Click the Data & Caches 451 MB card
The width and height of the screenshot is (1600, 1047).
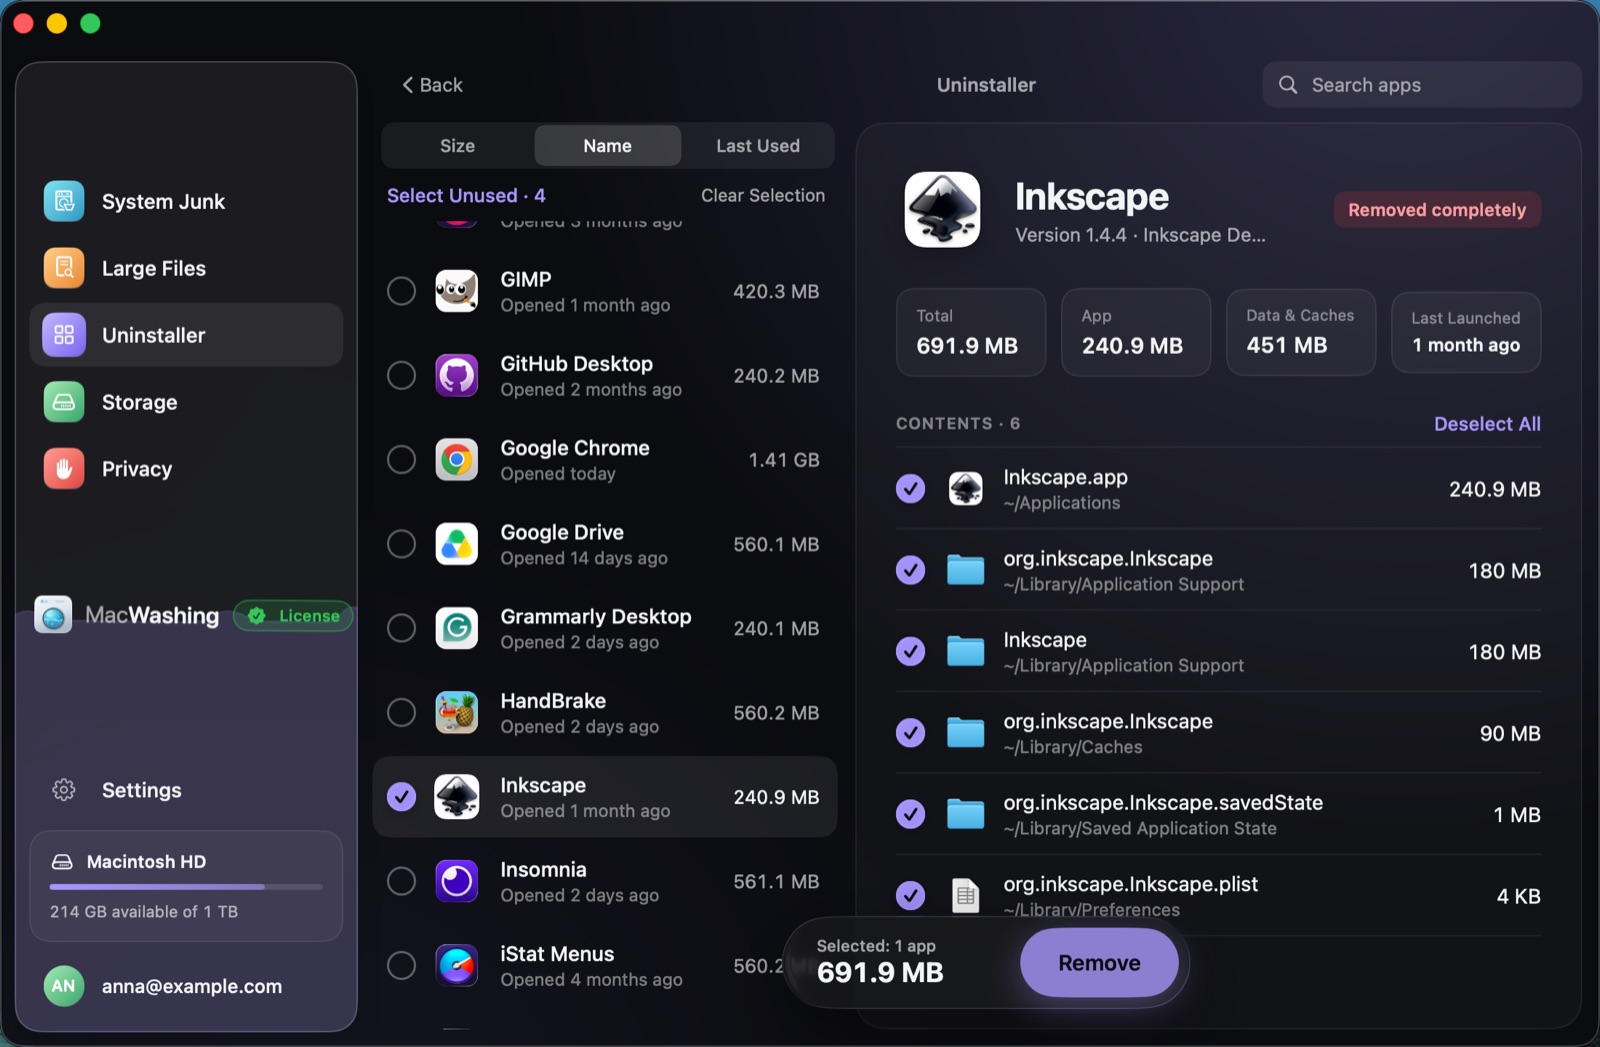pos(1301,333)
